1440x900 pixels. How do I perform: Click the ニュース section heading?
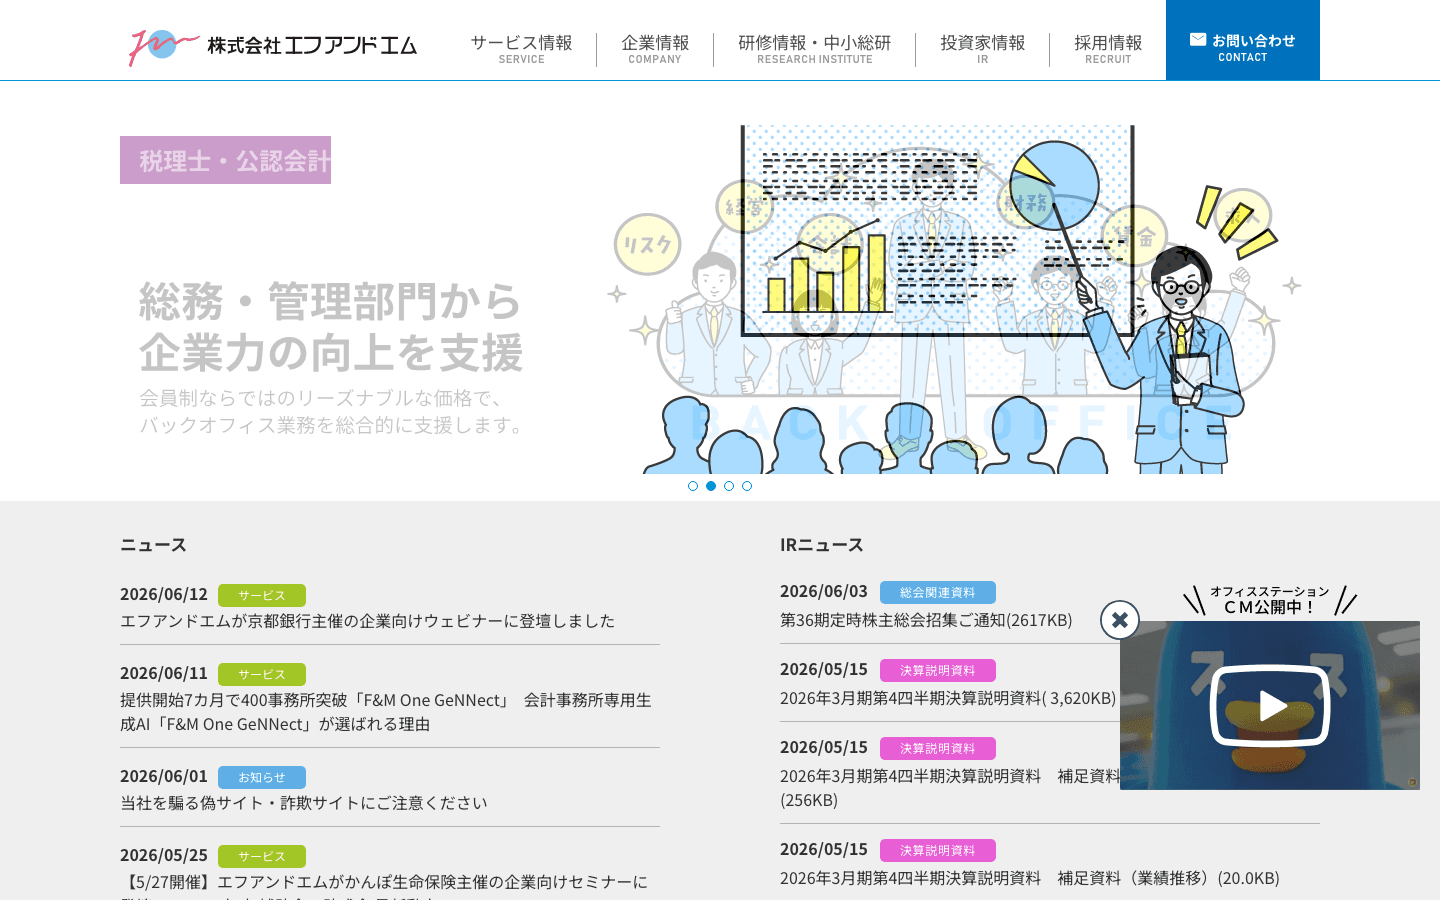[x=153, y=545]
